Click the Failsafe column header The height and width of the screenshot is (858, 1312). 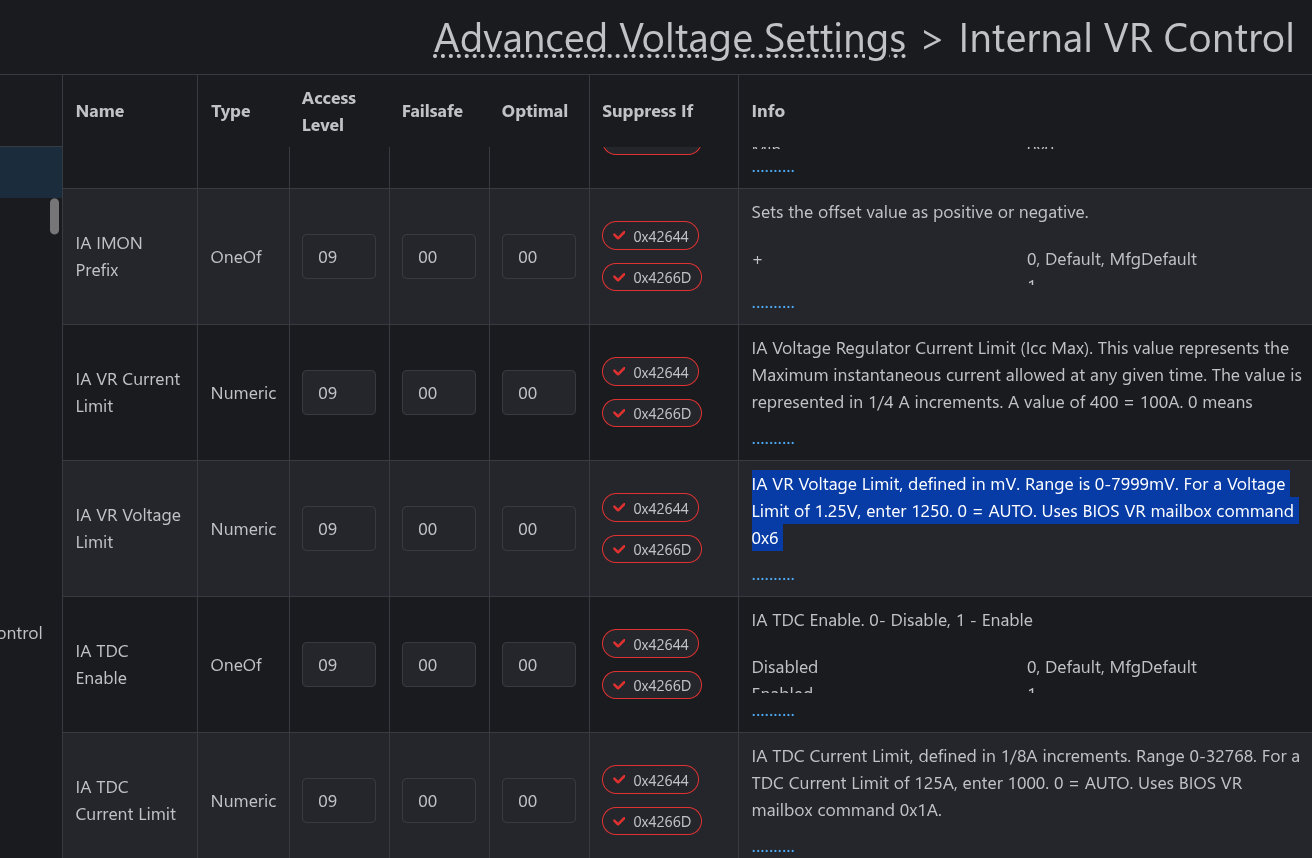click(x=432, y=111)
